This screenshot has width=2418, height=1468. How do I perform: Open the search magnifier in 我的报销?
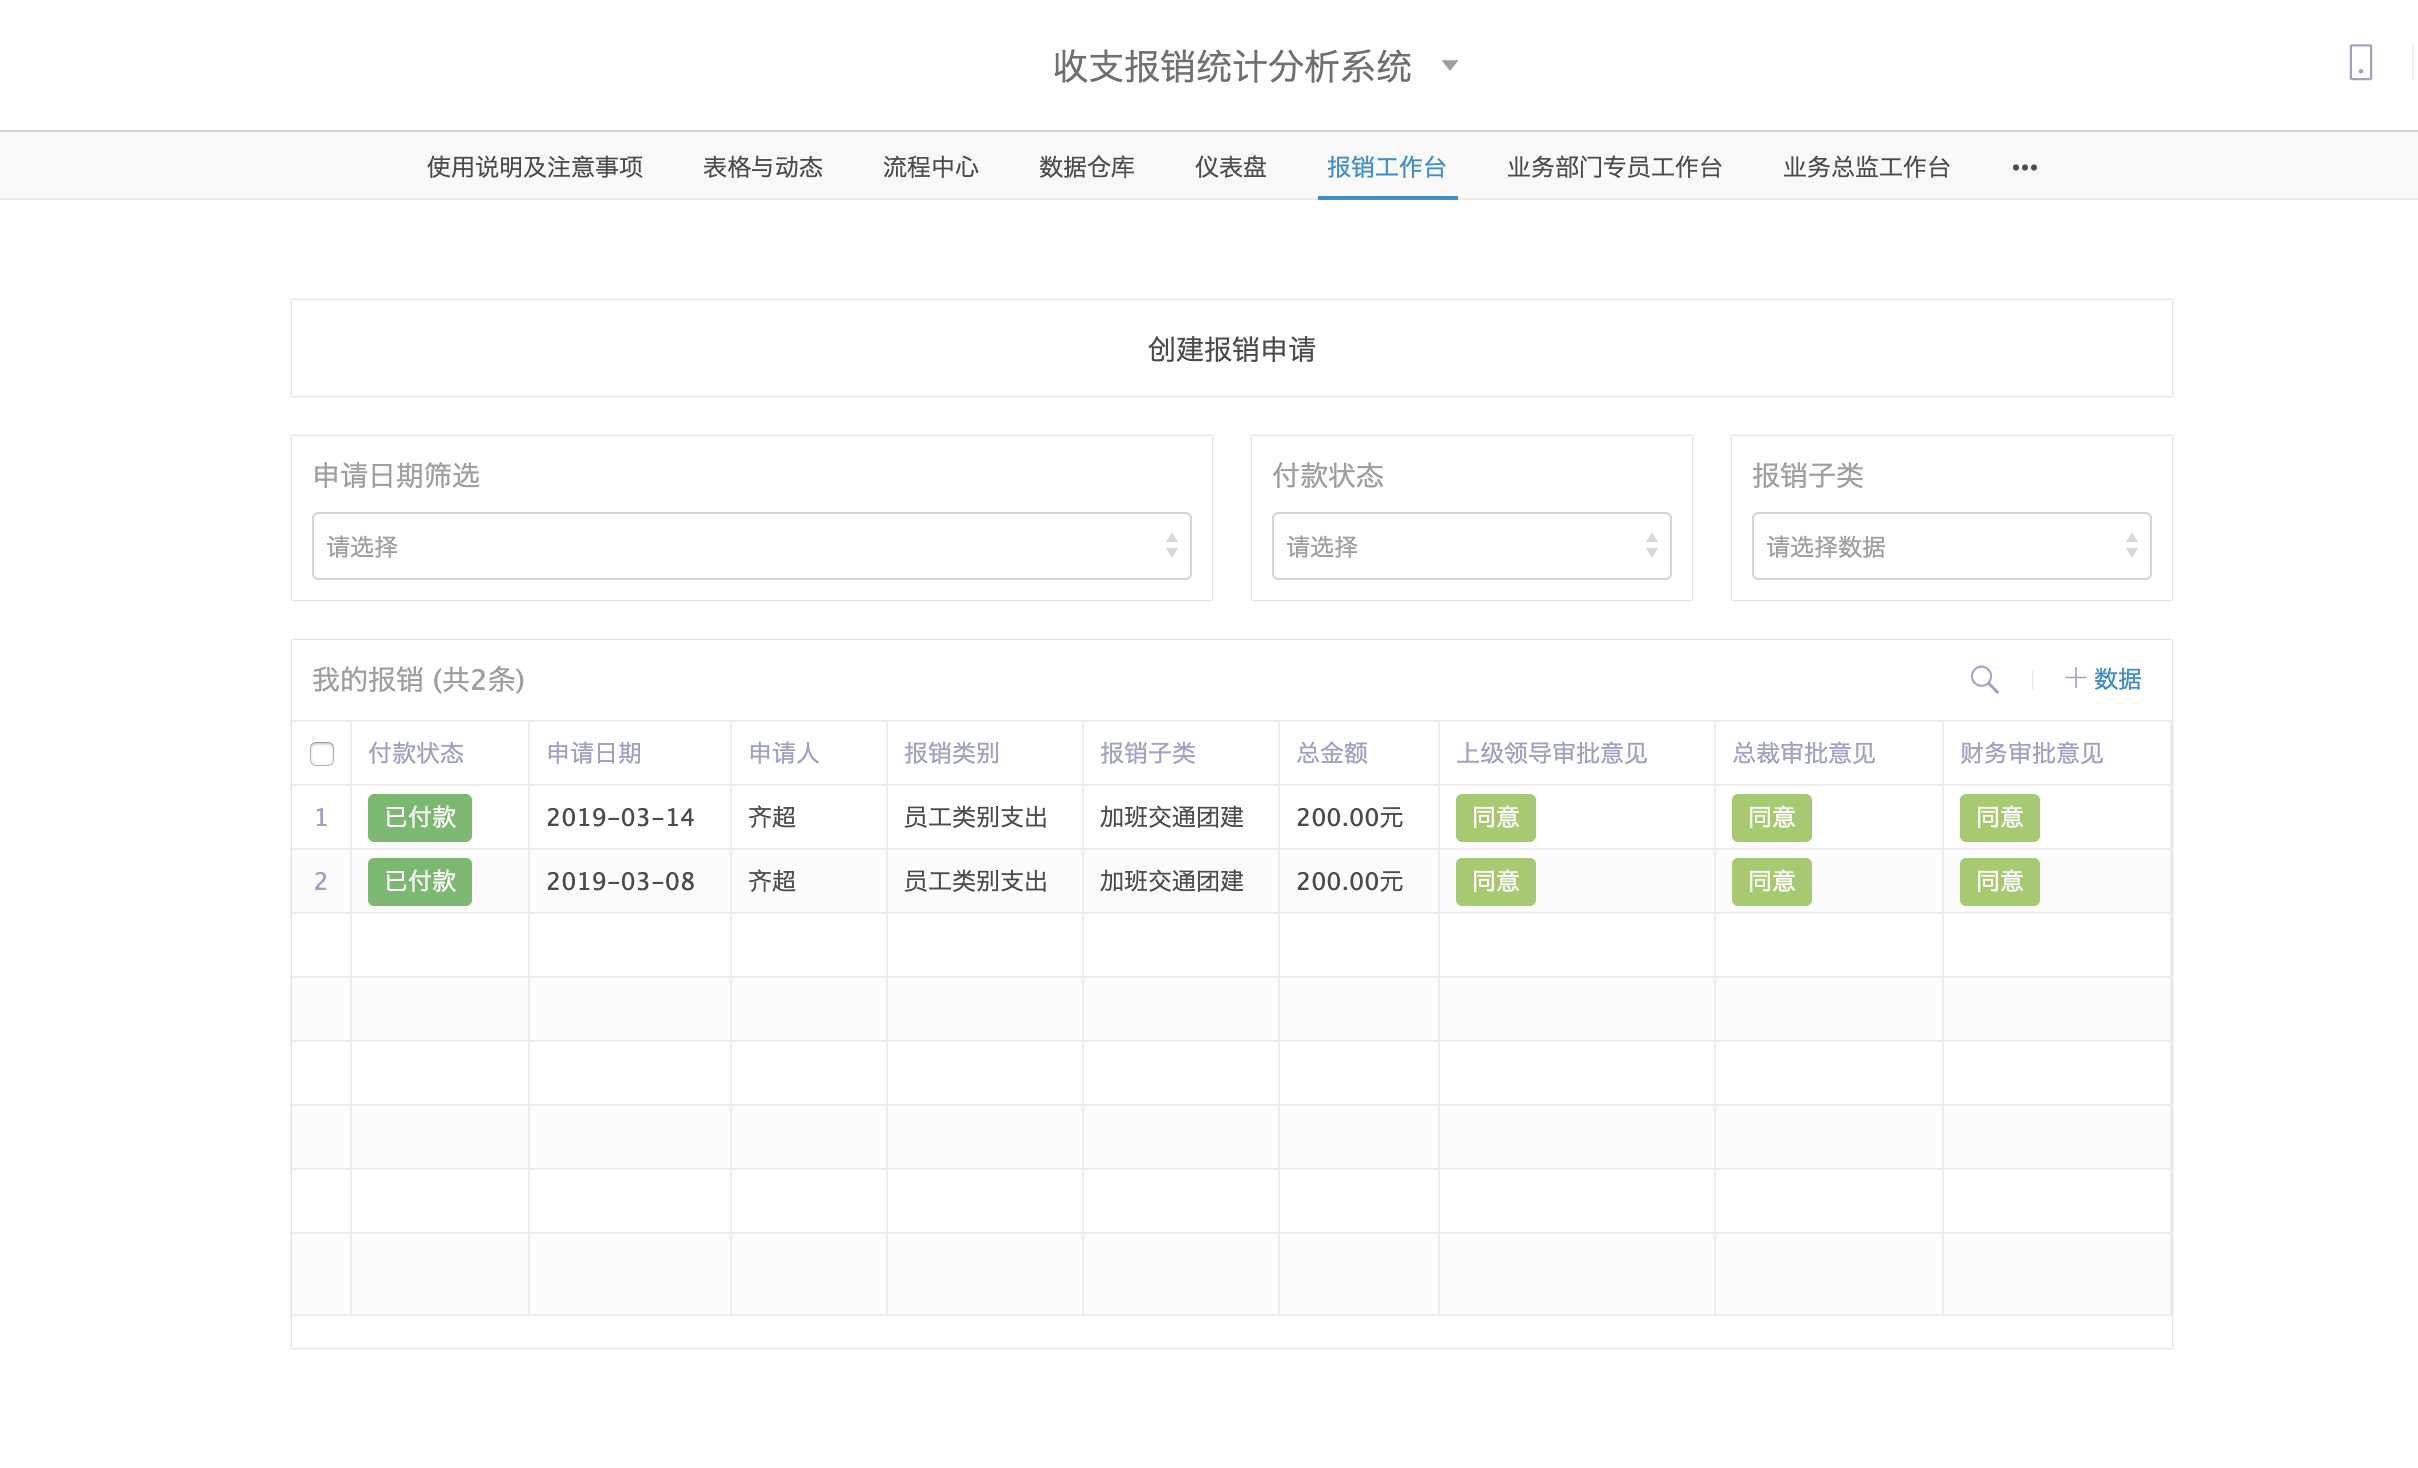point(1984,680)
